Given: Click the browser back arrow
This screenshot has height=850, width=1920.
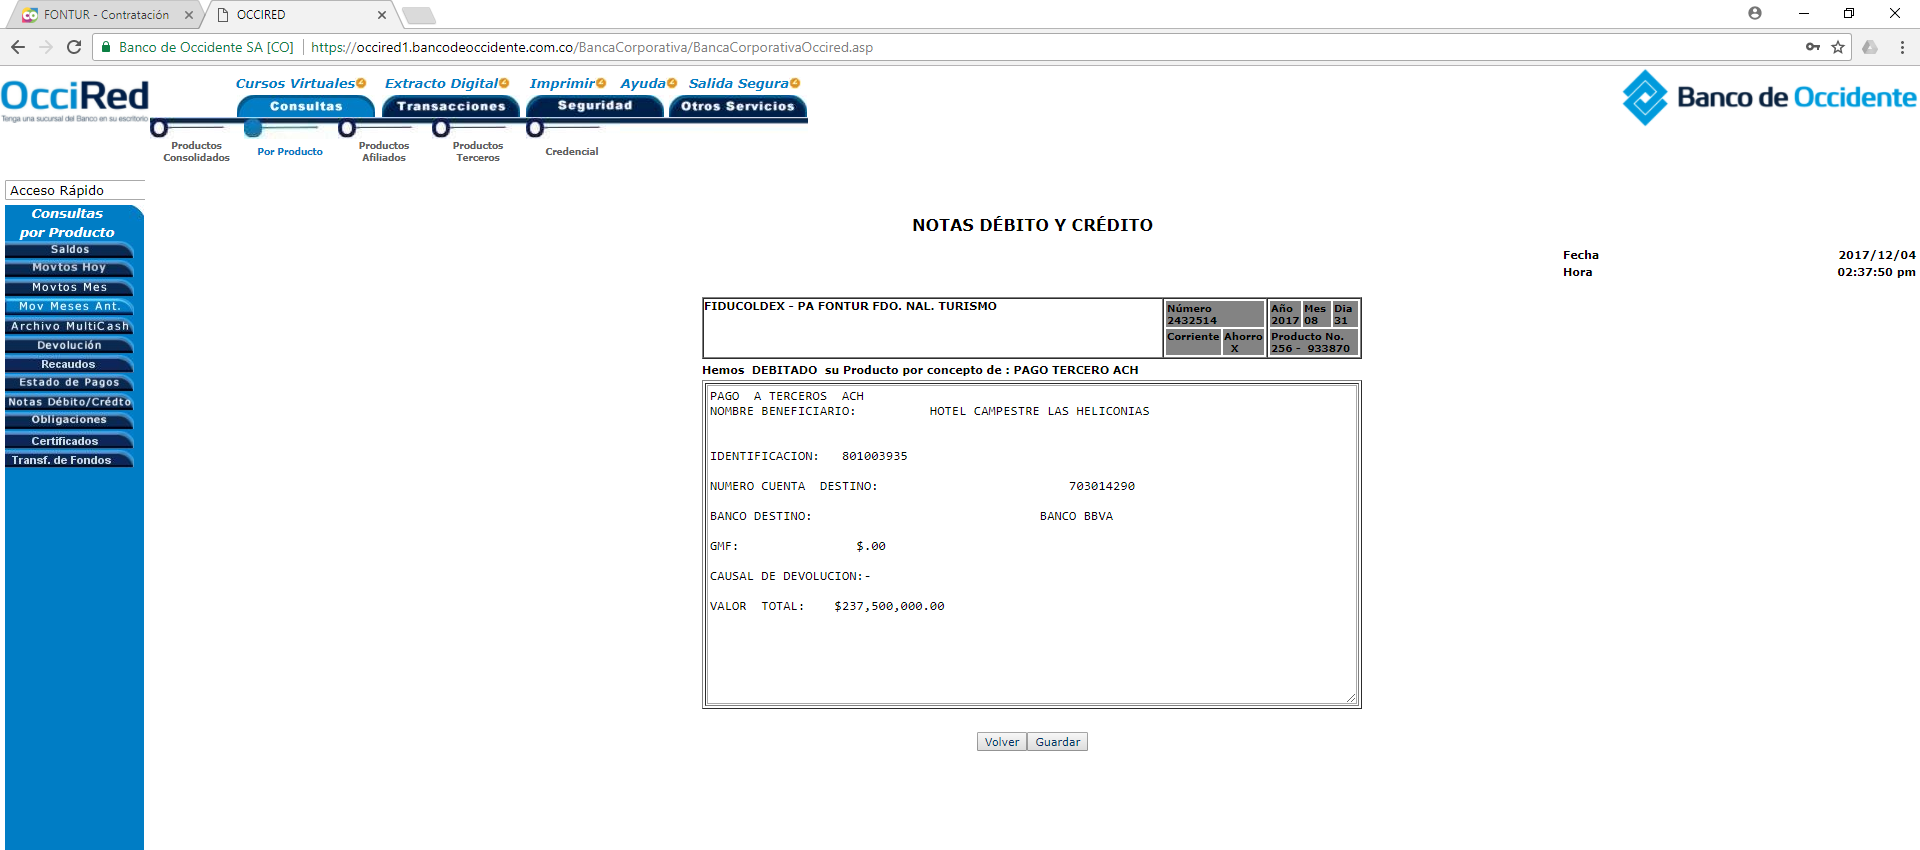Looking at the screenshot, I should (x=18, y=47).
